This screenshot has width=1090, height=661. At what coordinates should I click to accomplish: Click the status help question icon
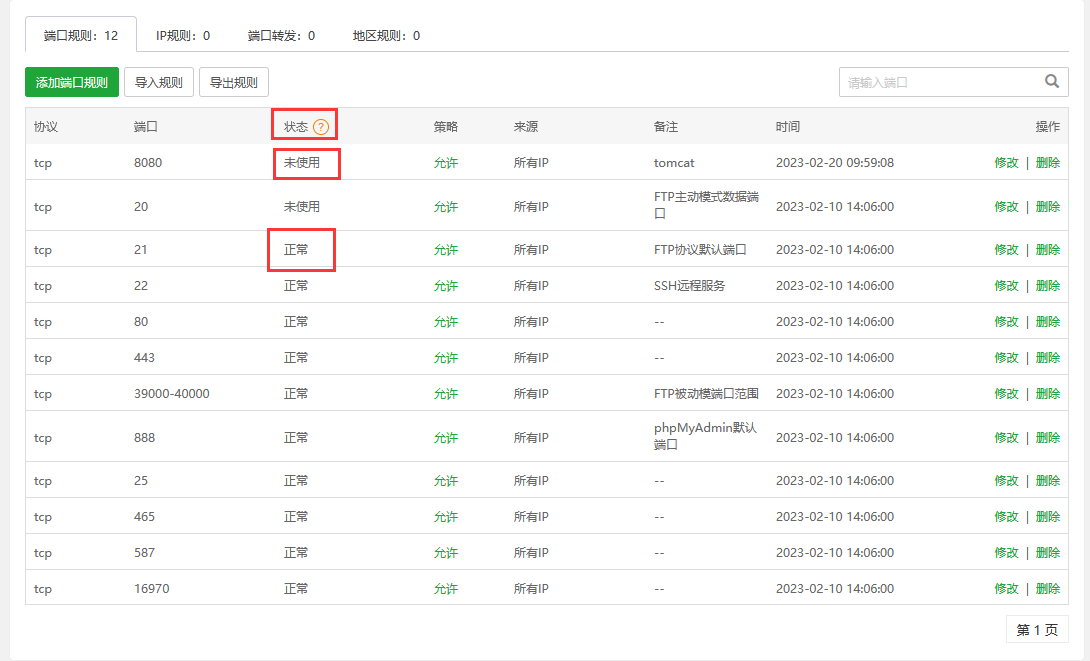[320, 127]
